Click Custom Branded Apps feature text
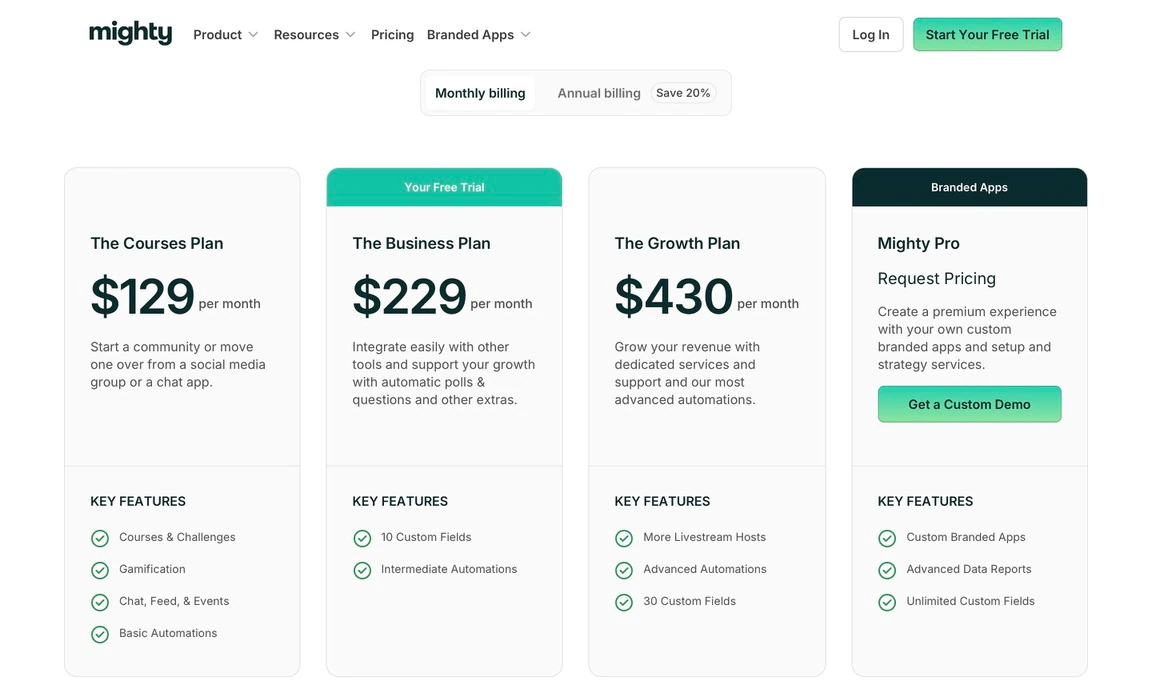 [x=965, y=537]
